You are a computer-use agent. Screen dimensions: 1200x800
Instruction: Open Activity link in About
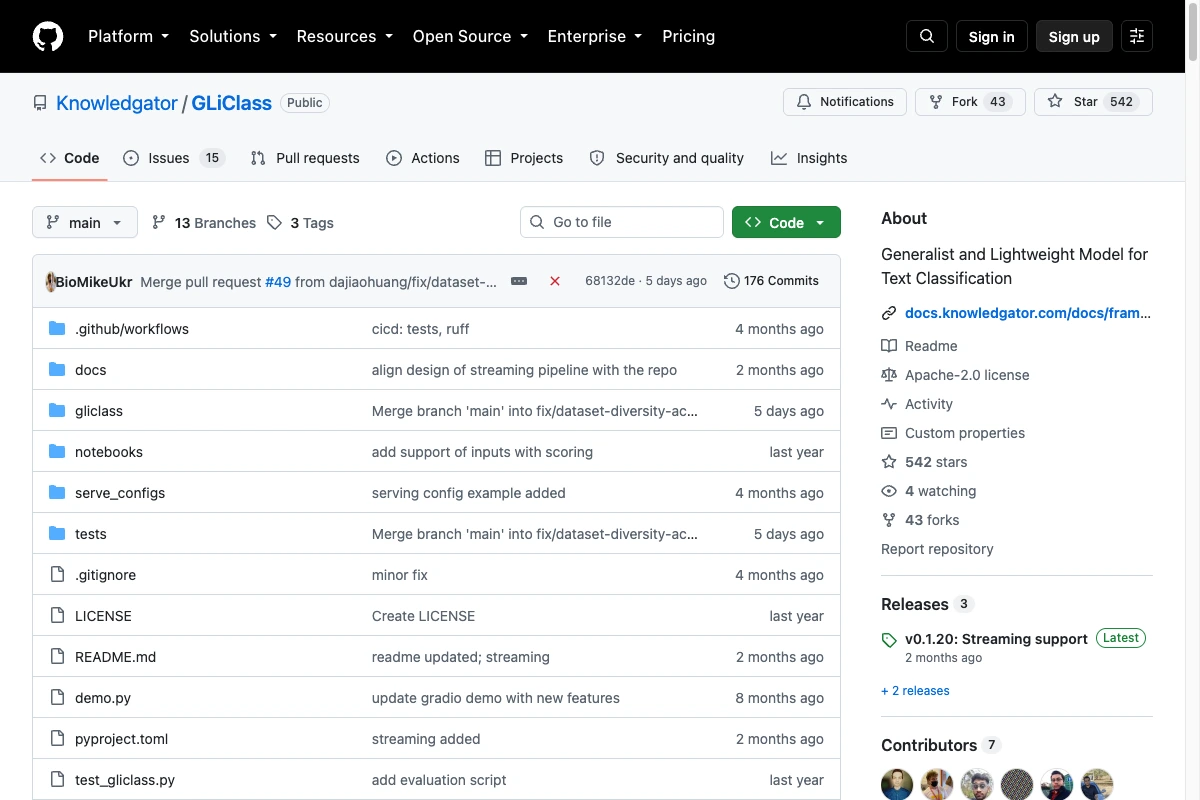[917, 404]
